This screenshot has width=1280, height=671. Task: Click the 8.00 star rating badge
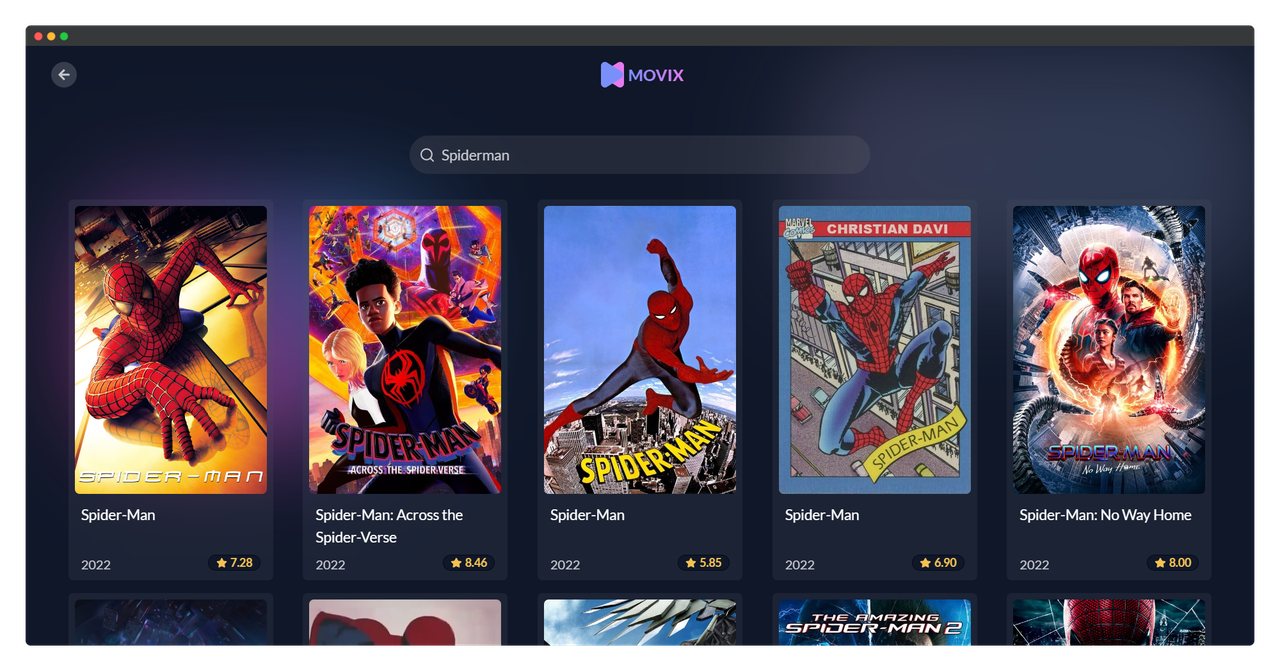point(1173,563)
